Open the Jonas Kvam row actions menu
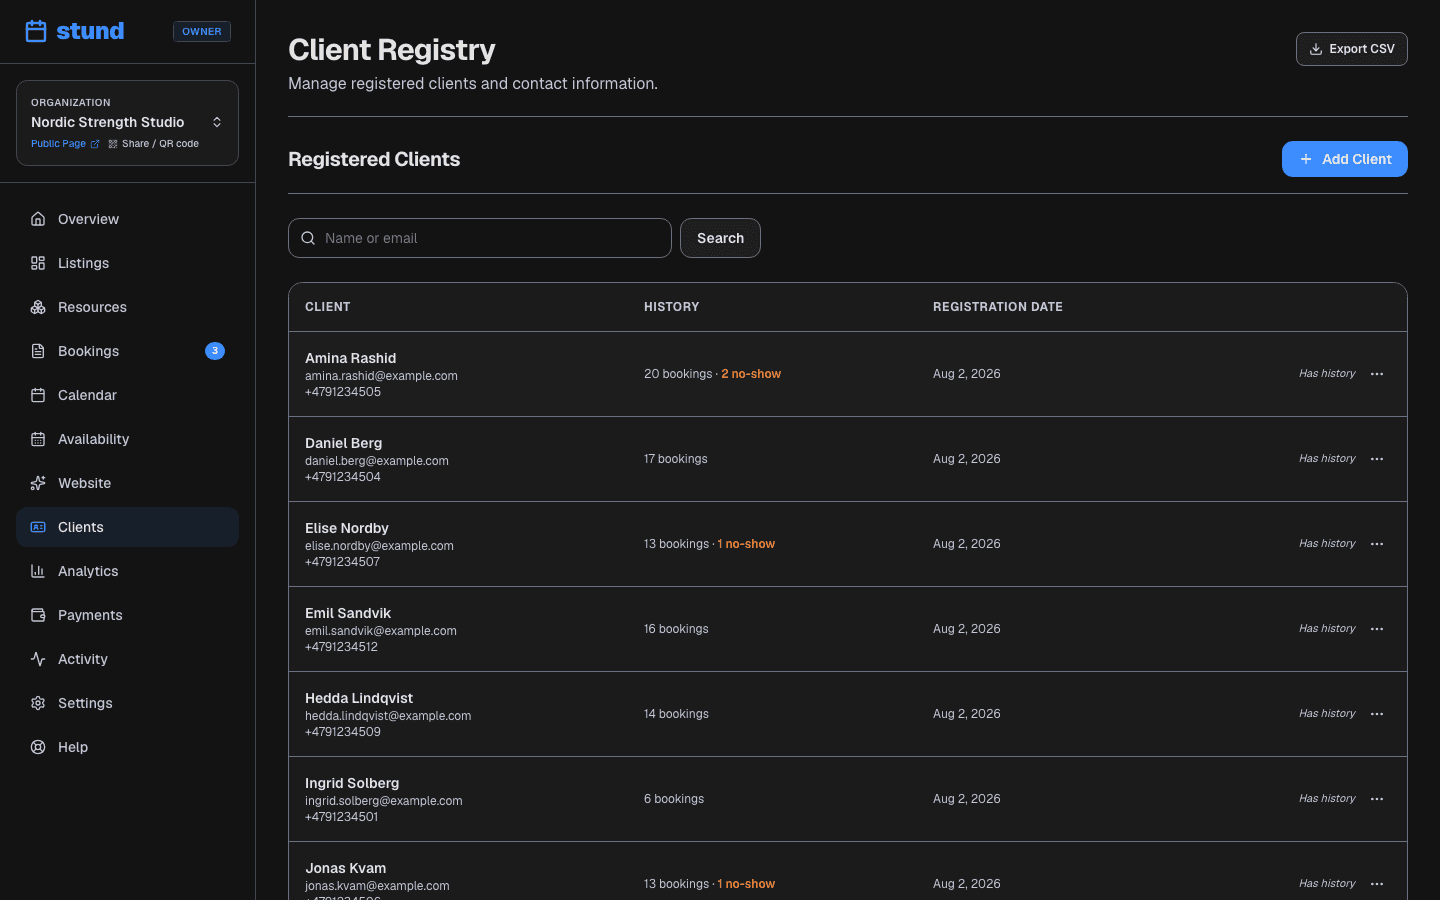The height and width of the screenshot is (900, 1440). (x=1377, y=884)
